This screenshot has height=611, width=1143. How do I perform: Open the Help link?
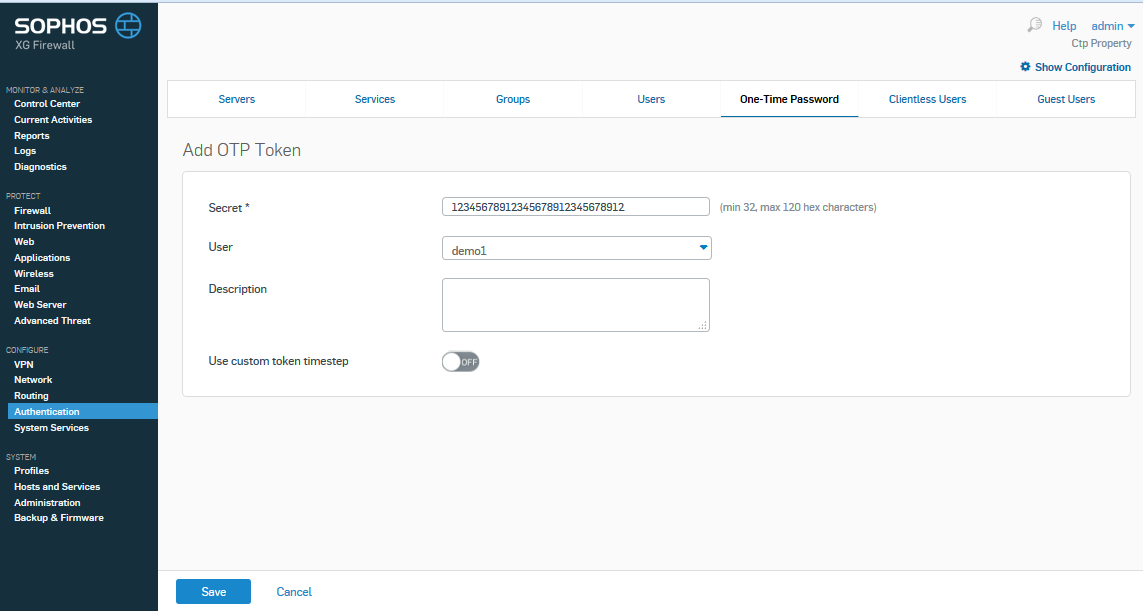pos(1064,26)
